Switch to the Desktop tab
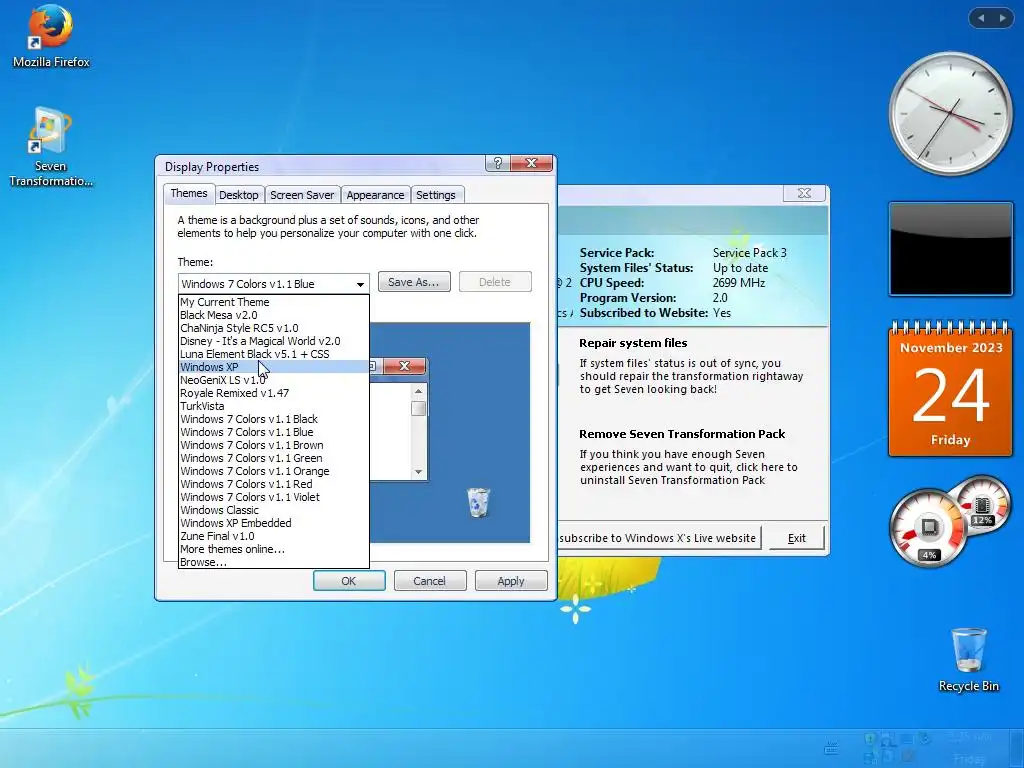The image size is (1024, 768). tap(238, 195)
